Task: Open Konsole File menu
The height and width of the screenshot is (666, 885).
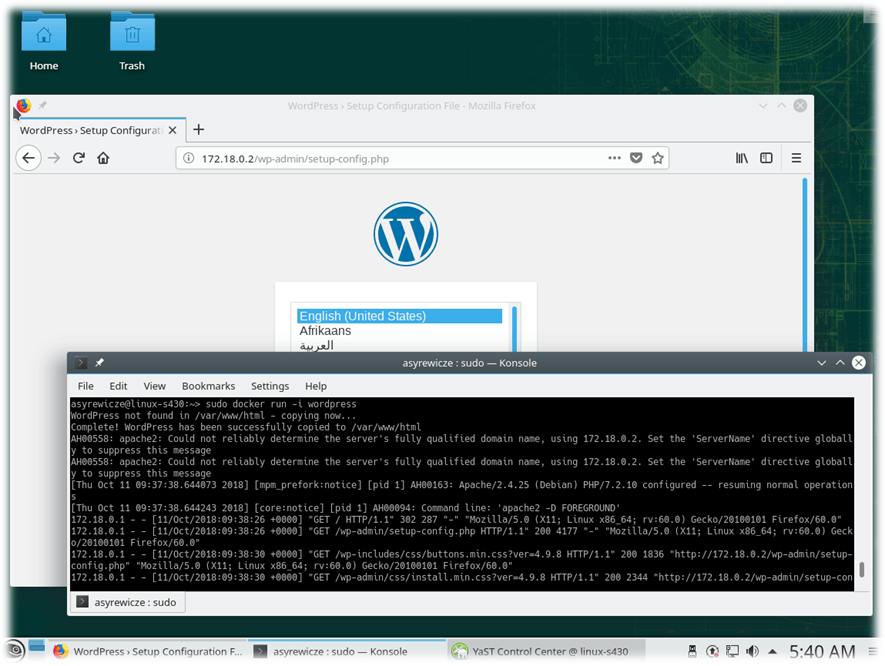Action: coord(86,386)
